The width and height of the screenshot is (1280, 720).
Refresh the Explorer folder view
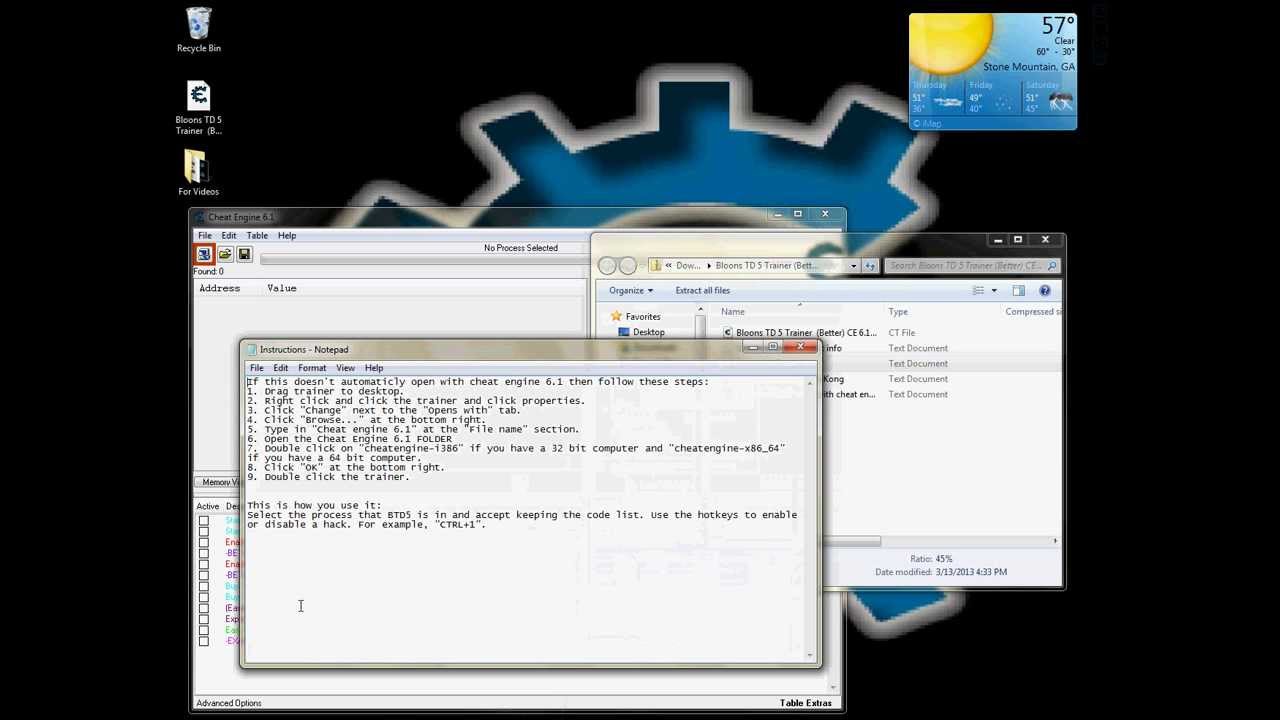pos(870,266)
